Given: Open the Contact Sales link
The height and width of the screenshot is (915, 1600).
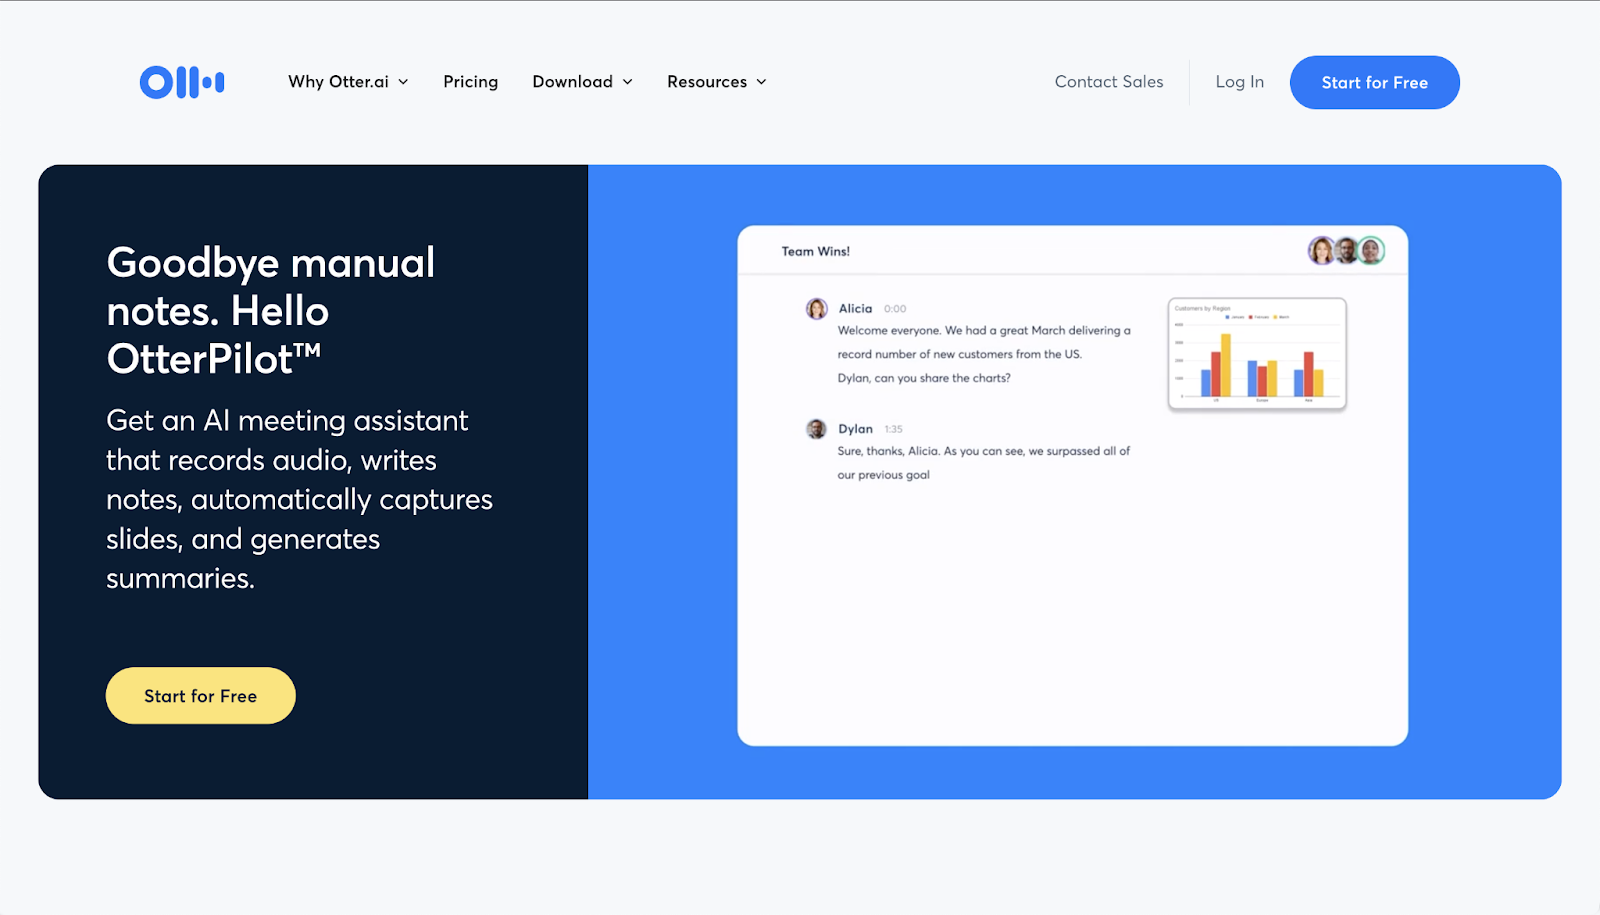Looking at the screenshot, I should (x=1109, y=82).
